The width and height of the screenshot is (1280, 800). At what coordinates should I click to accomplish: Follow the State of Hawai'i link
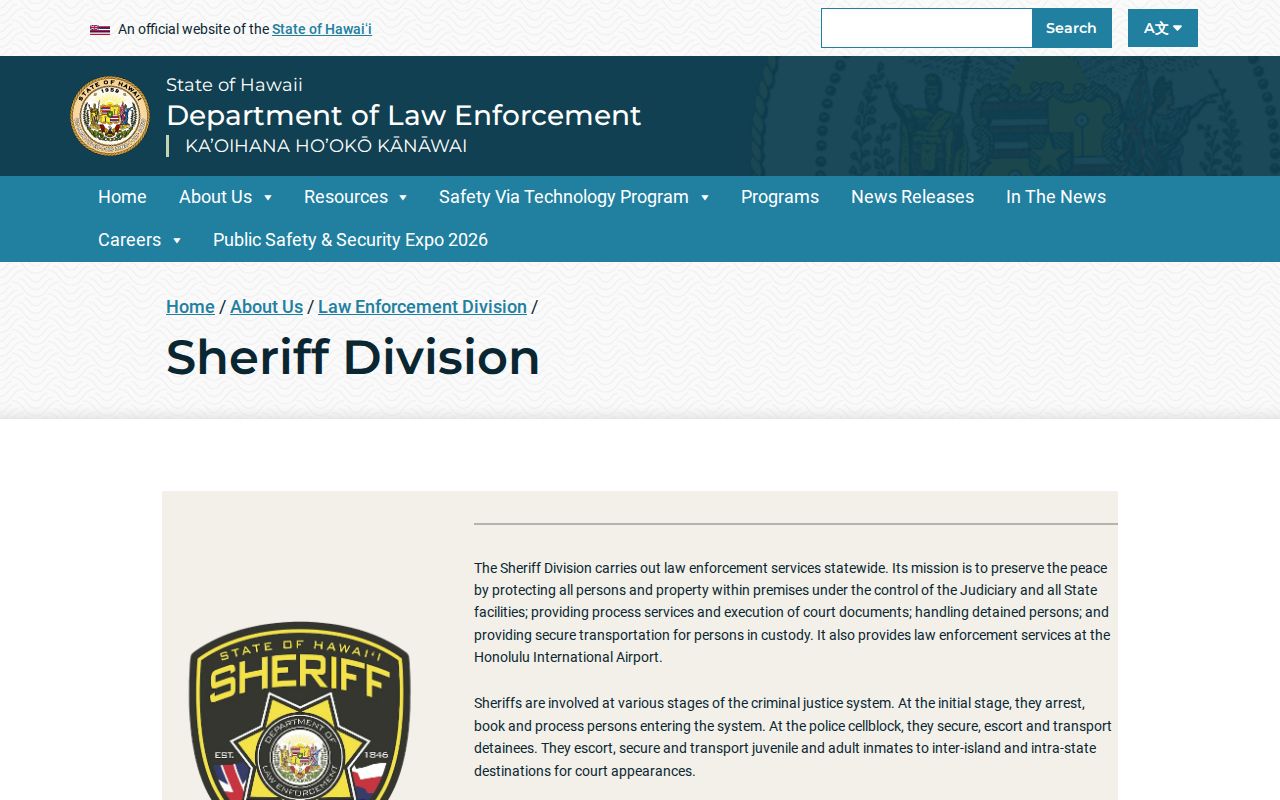[x=322, y=29]
